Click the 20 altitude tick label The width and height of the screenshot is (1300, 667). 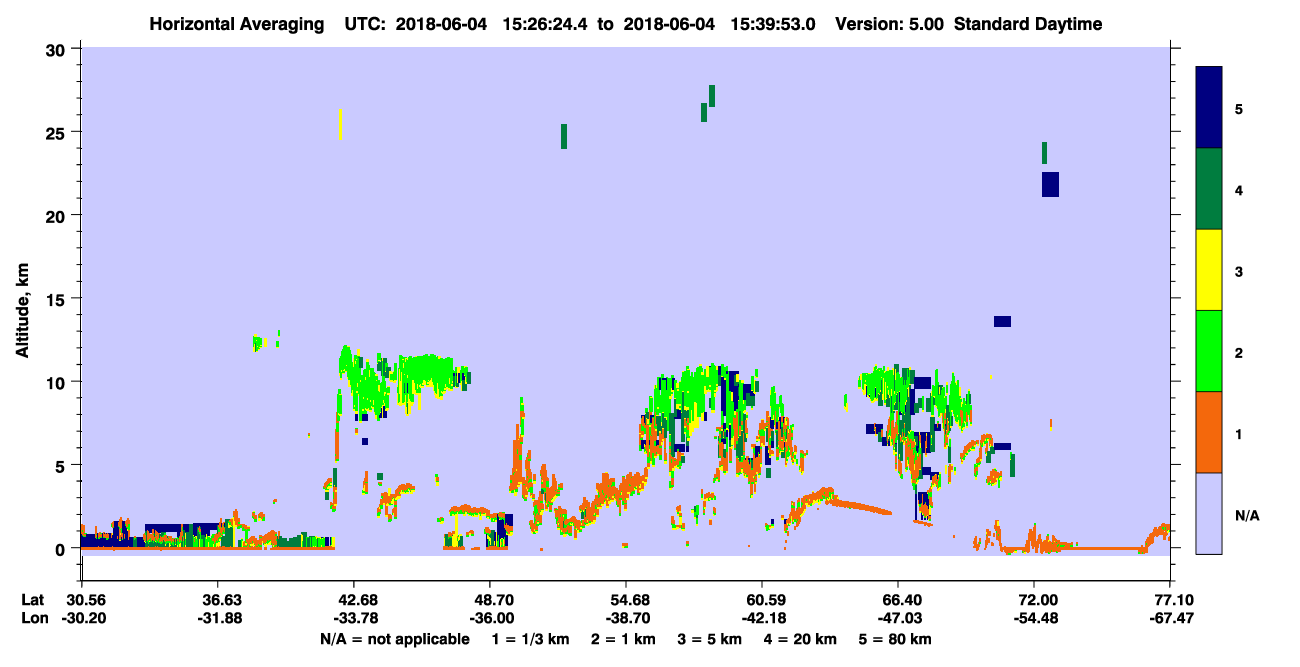58,215
